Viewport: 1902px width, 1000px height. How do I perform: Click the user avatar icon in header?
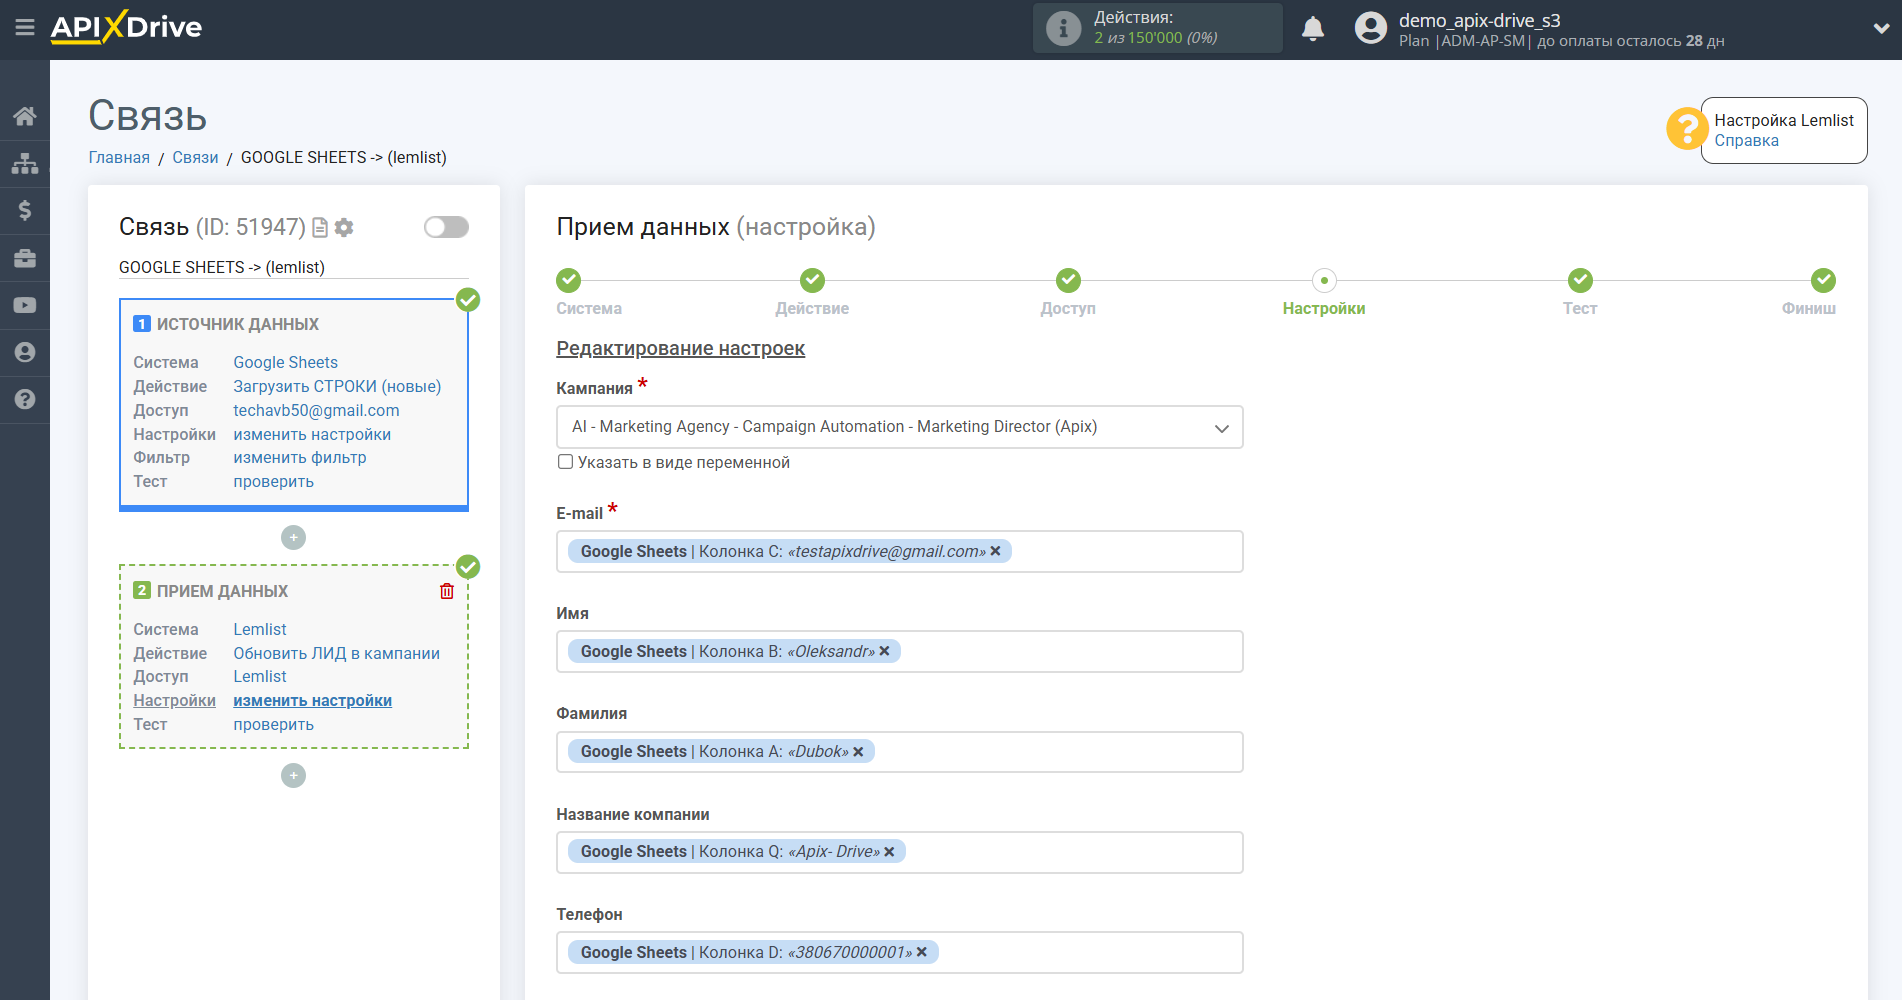tap(1370, 28)
